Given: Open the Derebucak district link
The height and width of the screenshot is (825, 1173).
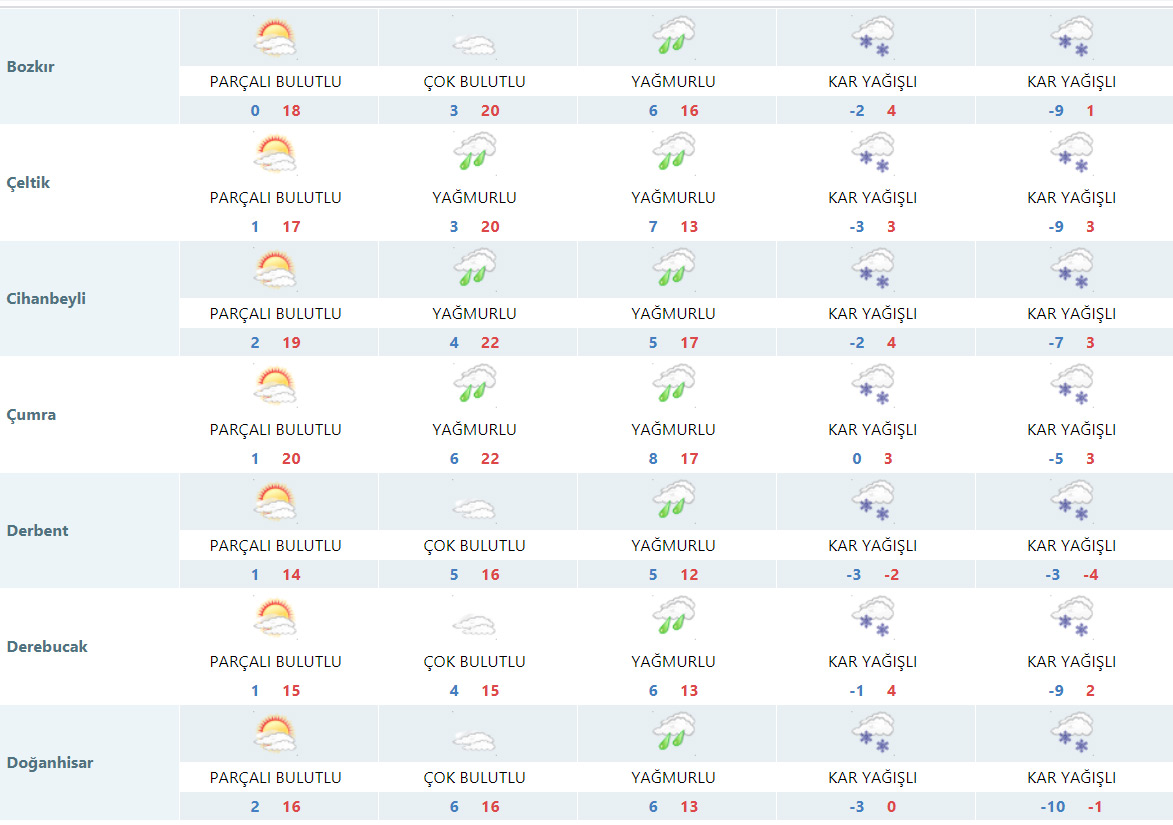Looking at the screenshot, I should pos(47,647).
